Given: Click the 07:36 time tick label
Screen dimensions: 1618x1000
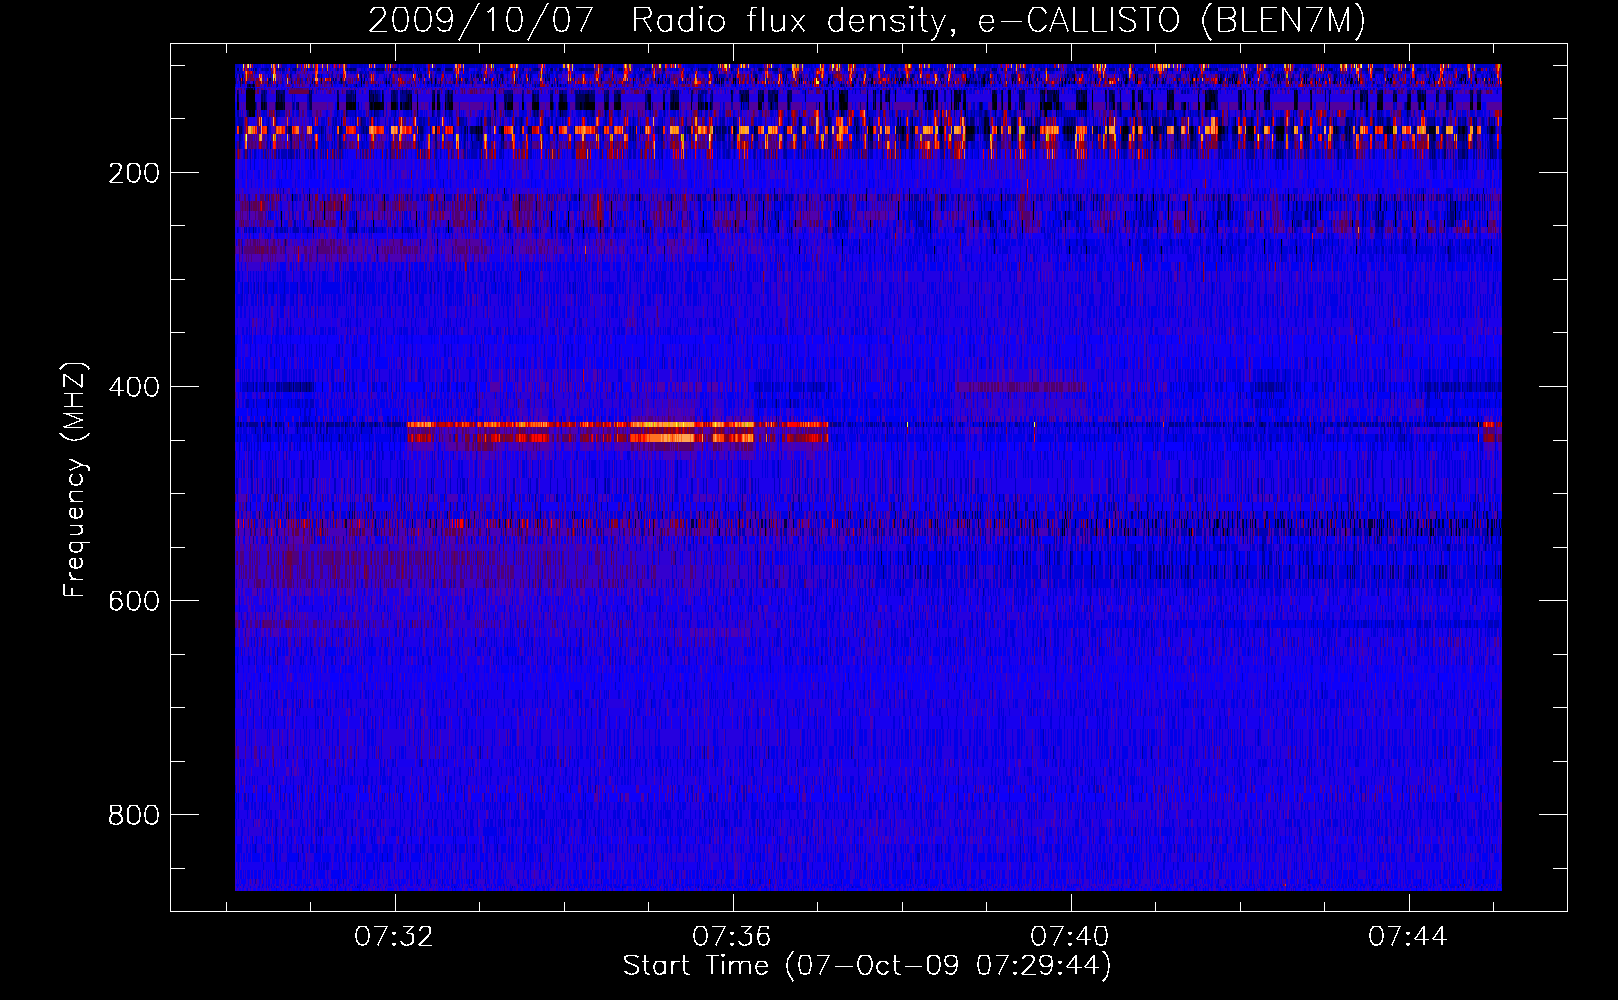Looking at the screenshot, I should click(x=733, y=936).
